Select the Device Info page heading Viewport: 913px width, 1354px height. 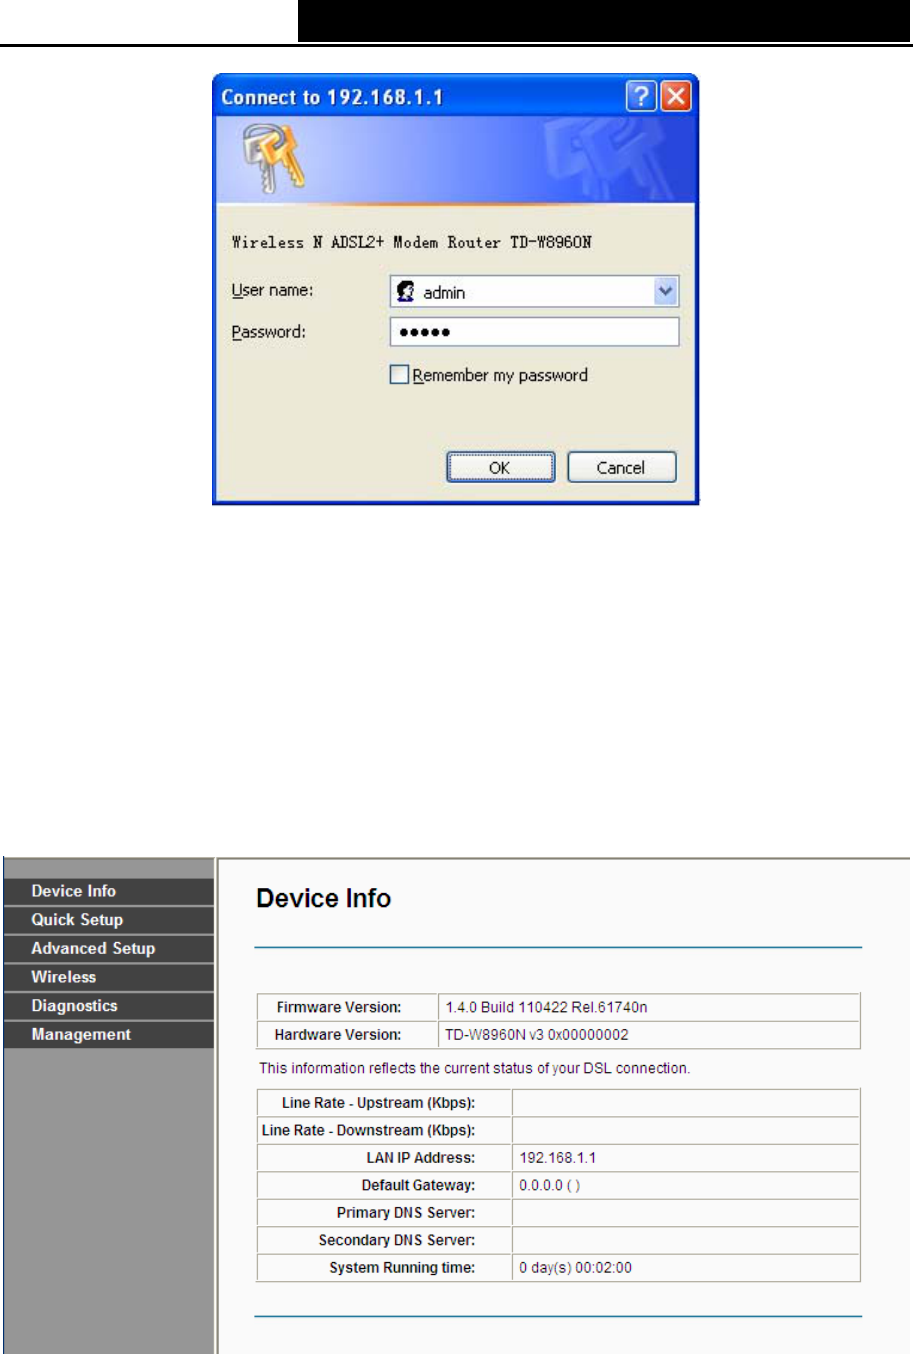pos(323,898)
